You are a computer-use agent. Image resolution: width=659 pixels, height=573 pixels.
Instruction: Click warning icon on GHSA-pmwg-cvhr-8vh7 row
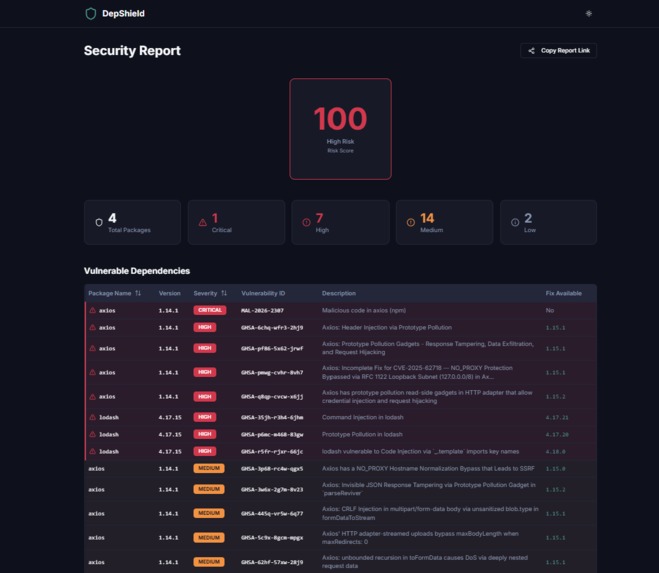92,372
